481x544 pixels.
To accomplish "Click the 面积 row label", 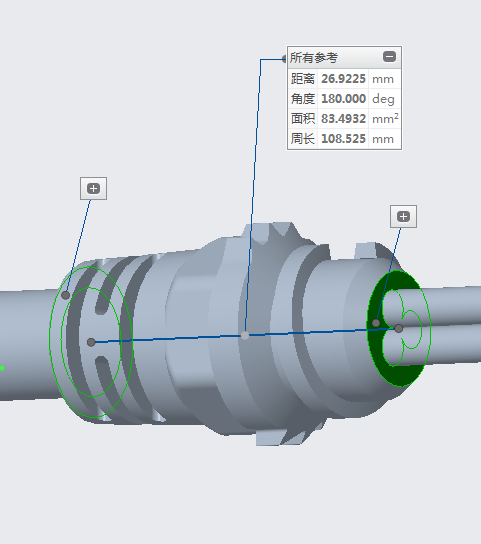I will point(303,119).
